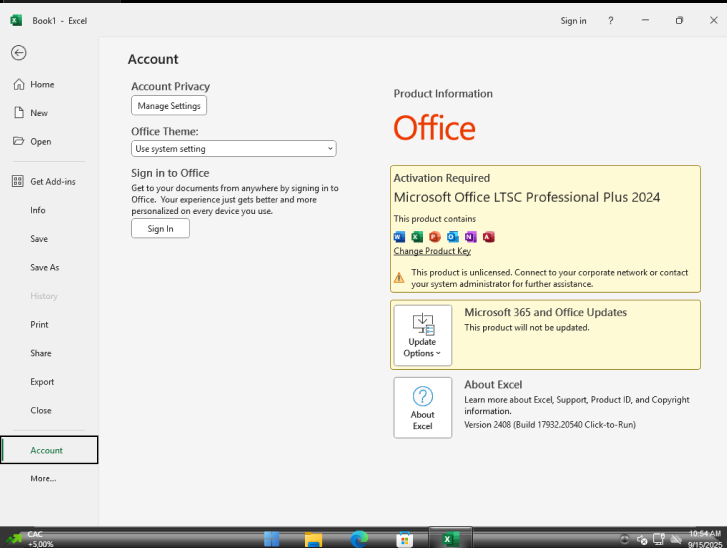This screenshot has height=548, width=727.
Task: Click the Sign In button under Sign in to Office
Action: pyautogui.click(x=160, y=229)
